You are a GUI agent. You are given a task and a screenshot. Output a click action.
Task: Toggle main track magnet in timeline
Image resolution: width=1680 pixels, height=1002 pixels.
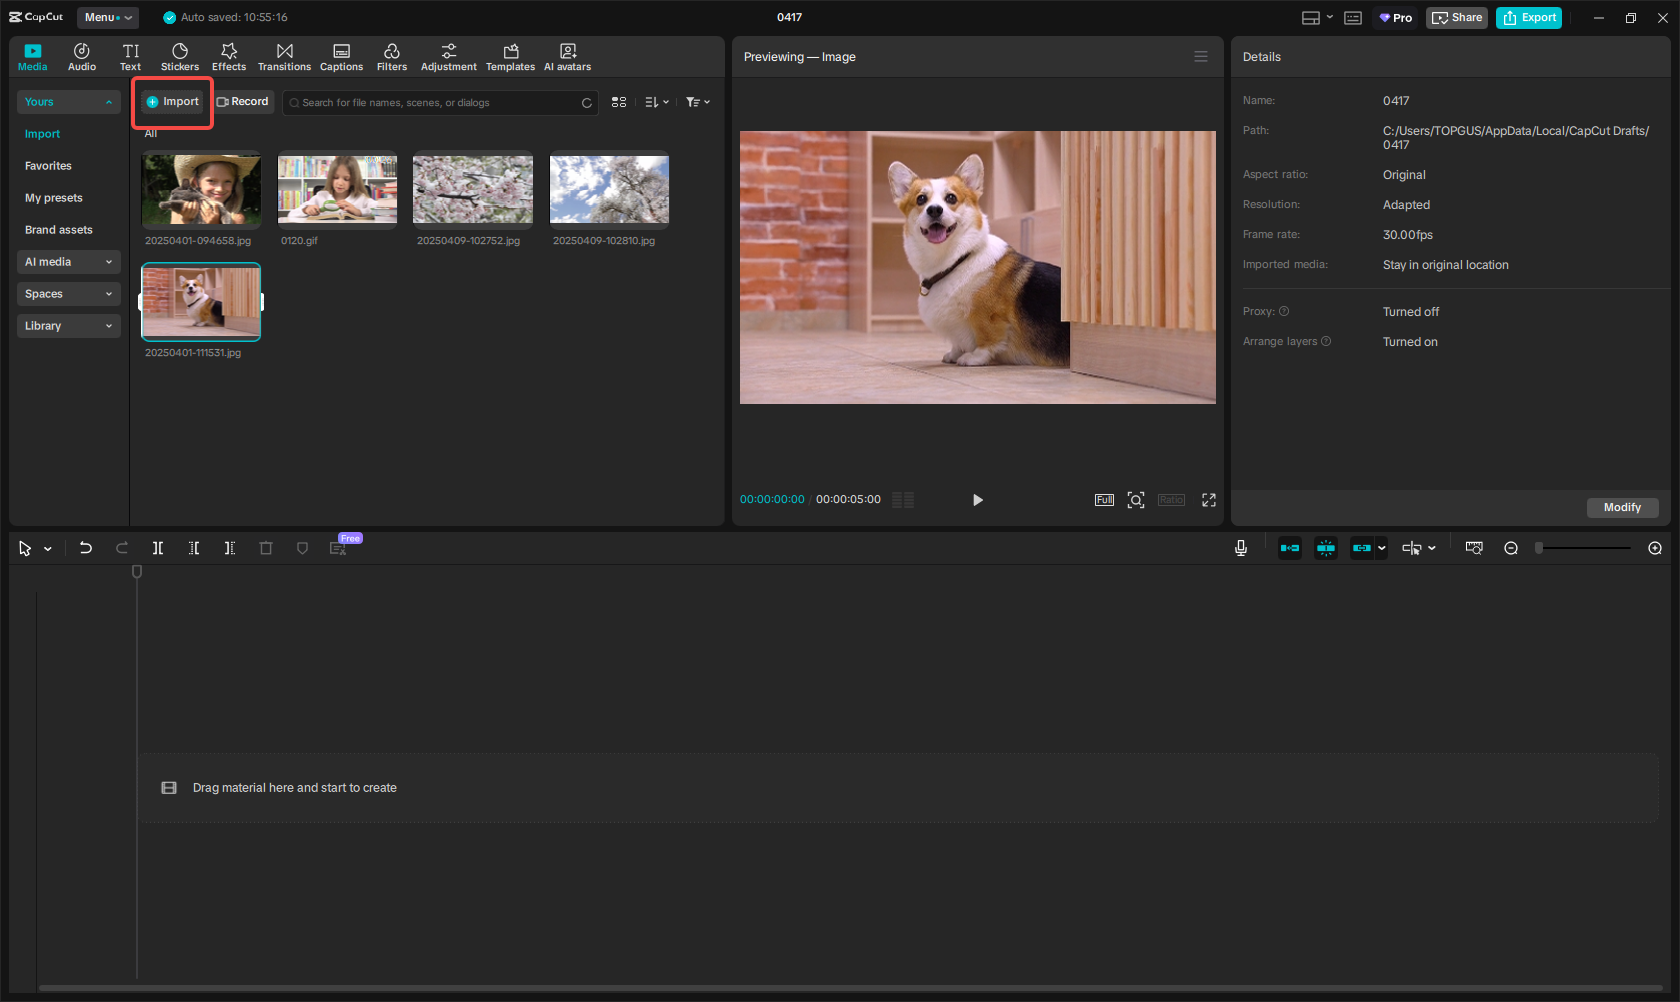(x=1290, y=548)
